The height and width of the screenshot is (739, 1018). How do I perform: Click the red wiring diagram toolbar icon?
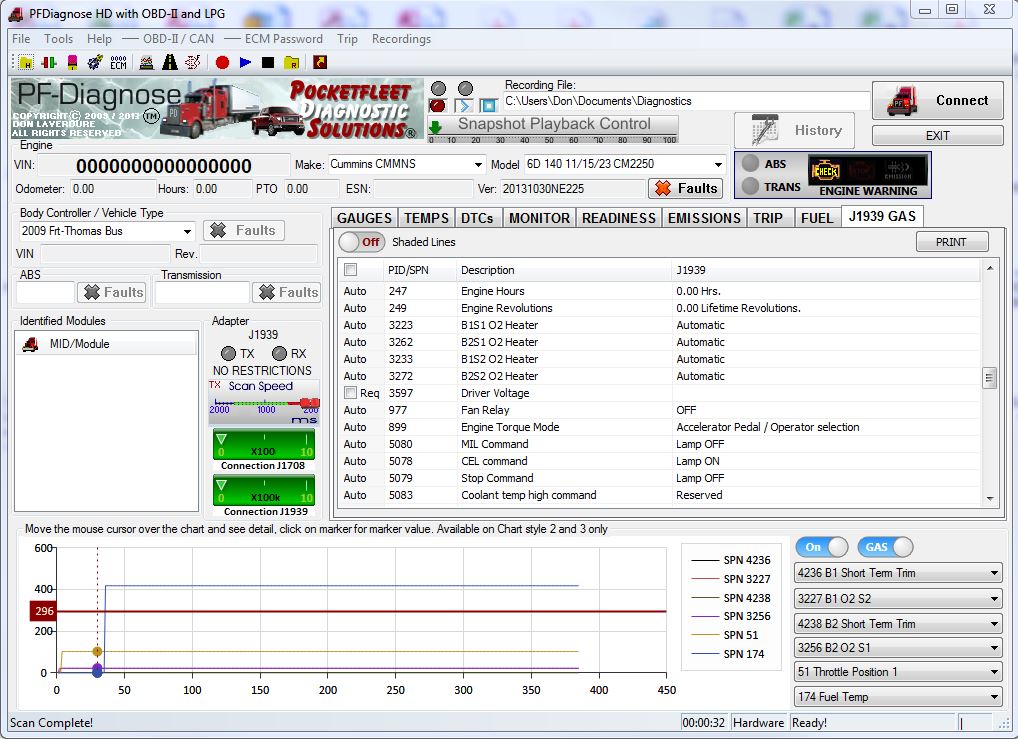193,62
